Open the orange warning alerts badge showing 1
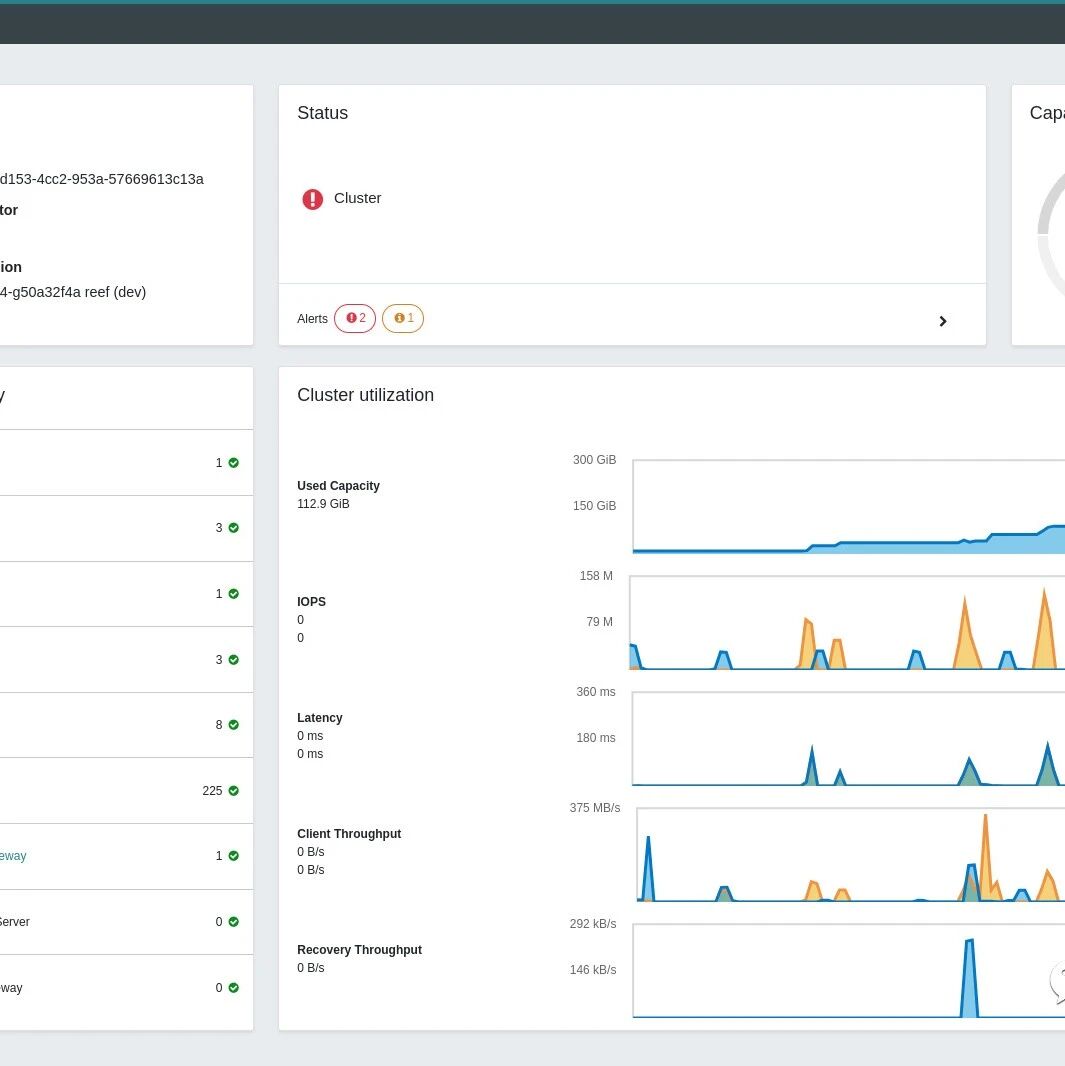This screenshot has height=1066, width=1065. point(403,318)
